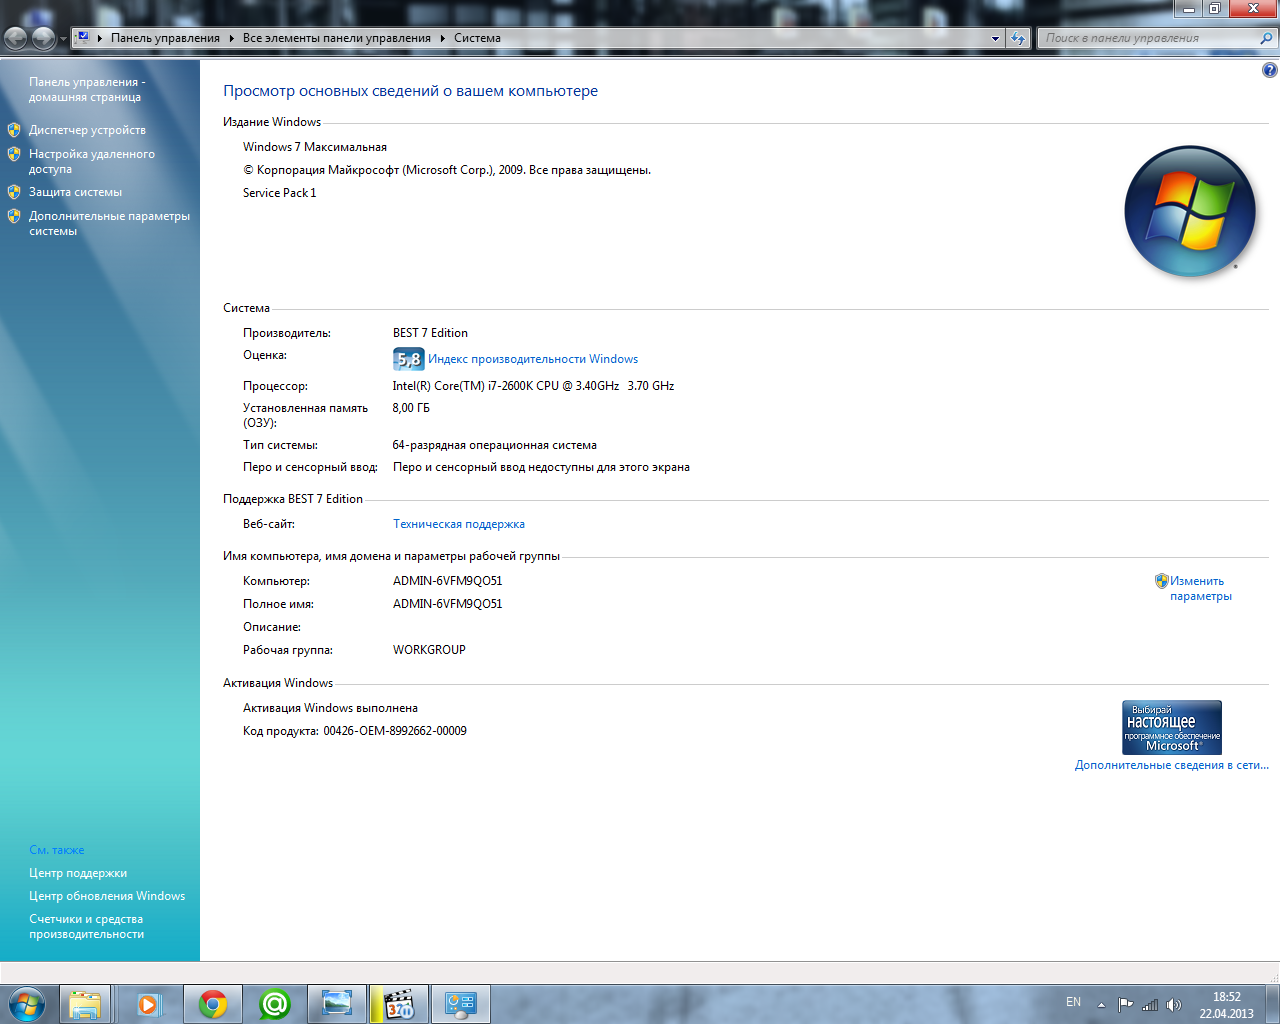Image resolution: width=1284 pixels, height=1028 pixels.
Task: Click 'Service Pack 1' text
Action: [280, 194]
